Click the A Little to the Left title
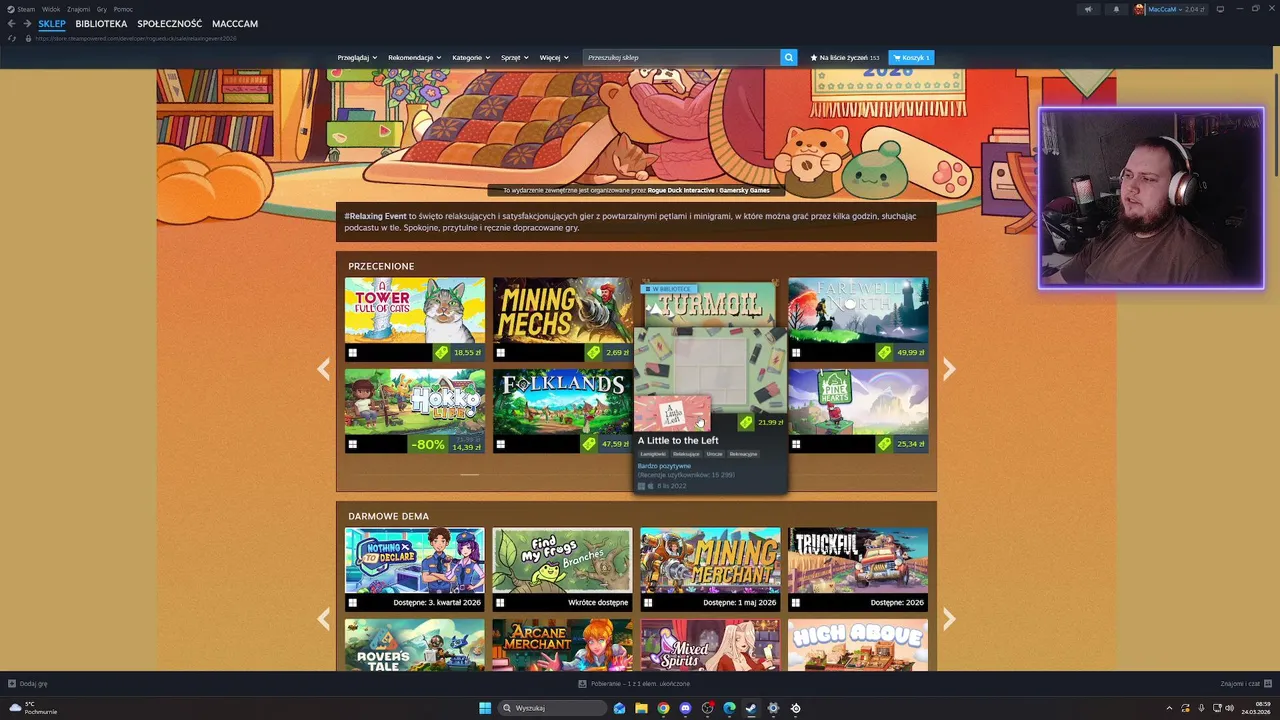 click(678, 440)
